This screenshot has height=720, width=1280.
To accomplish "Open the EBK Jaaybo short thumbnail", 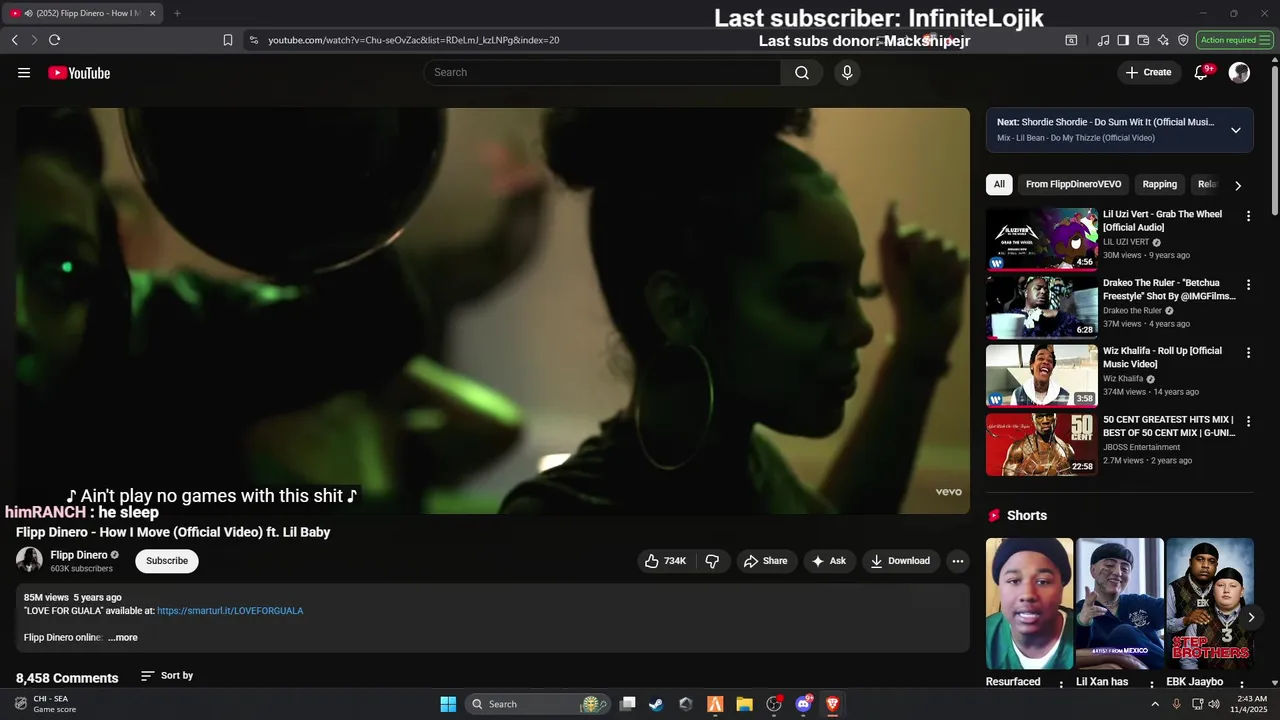I will (1210, 604).
